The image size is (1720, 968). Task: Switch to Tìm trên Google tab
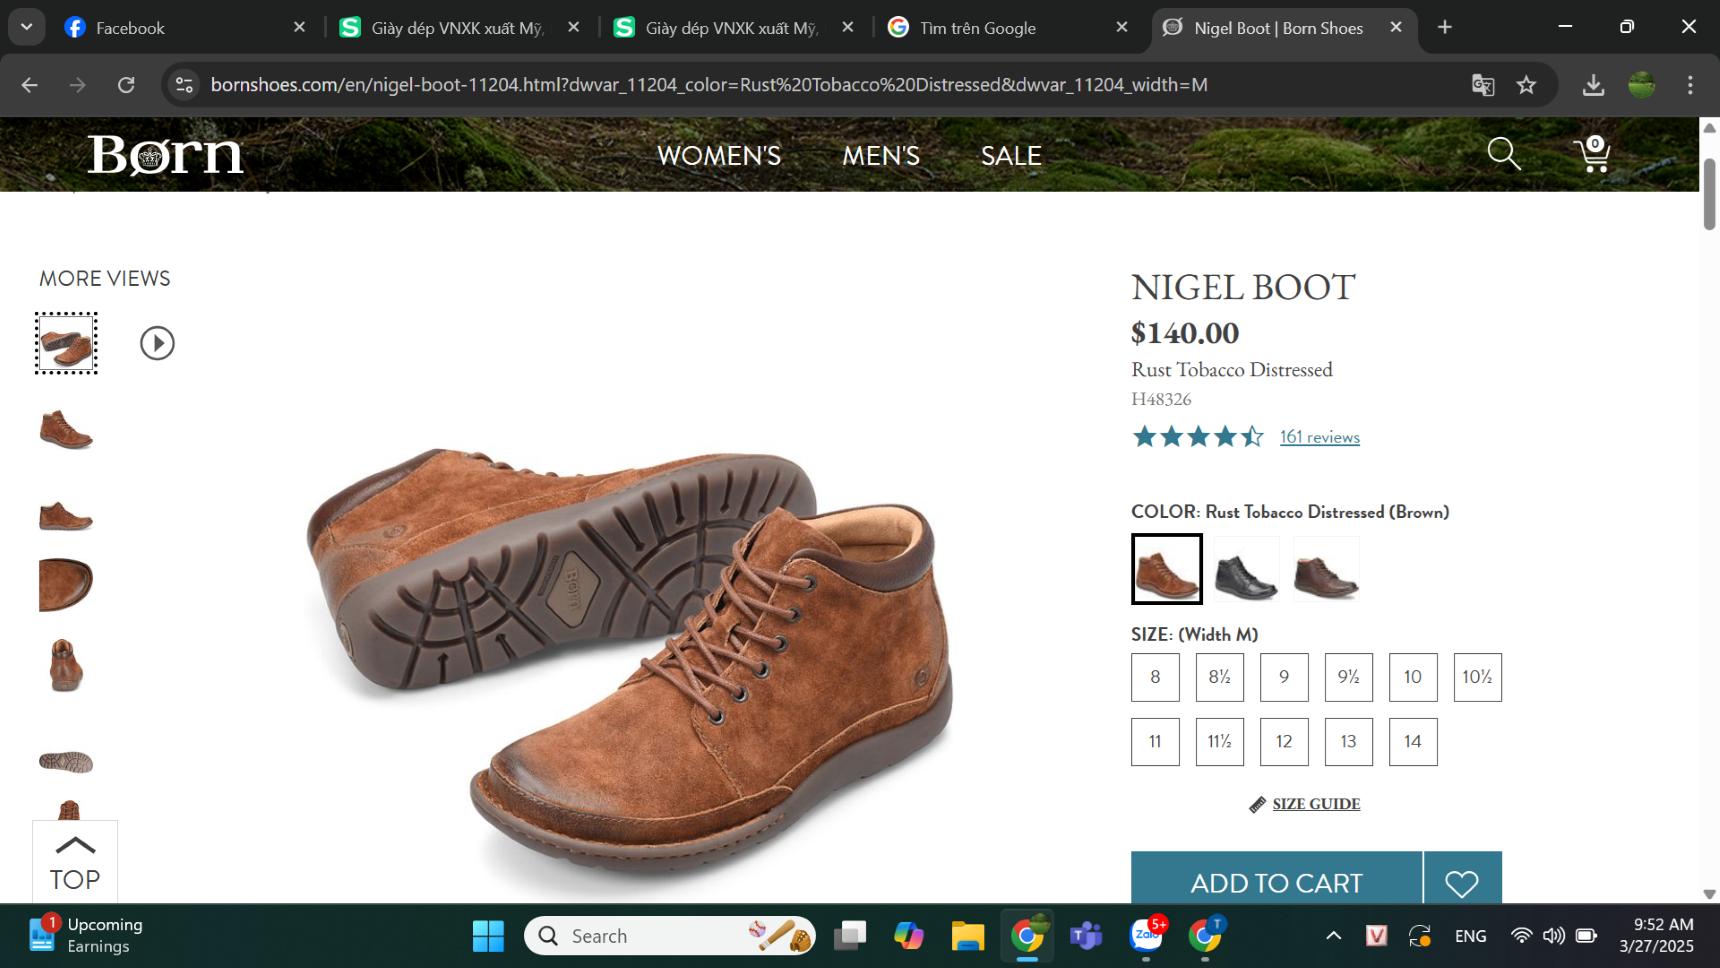click(x=1010, y=28)
